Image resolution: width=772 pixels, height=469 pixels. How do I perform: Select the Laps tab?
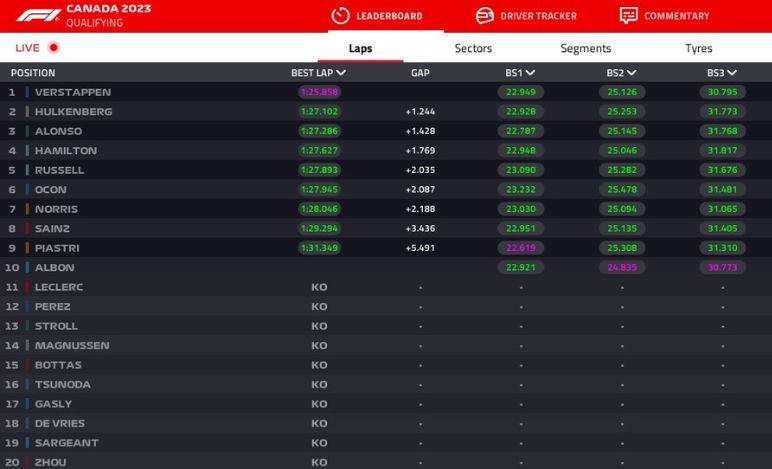(360, 48)
